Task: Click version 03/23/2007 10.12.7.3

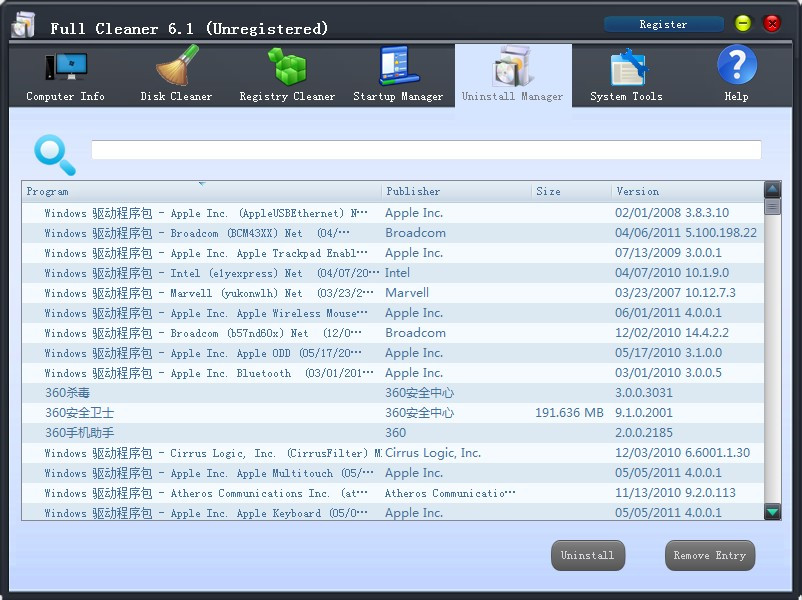Action: pos(675,293)
